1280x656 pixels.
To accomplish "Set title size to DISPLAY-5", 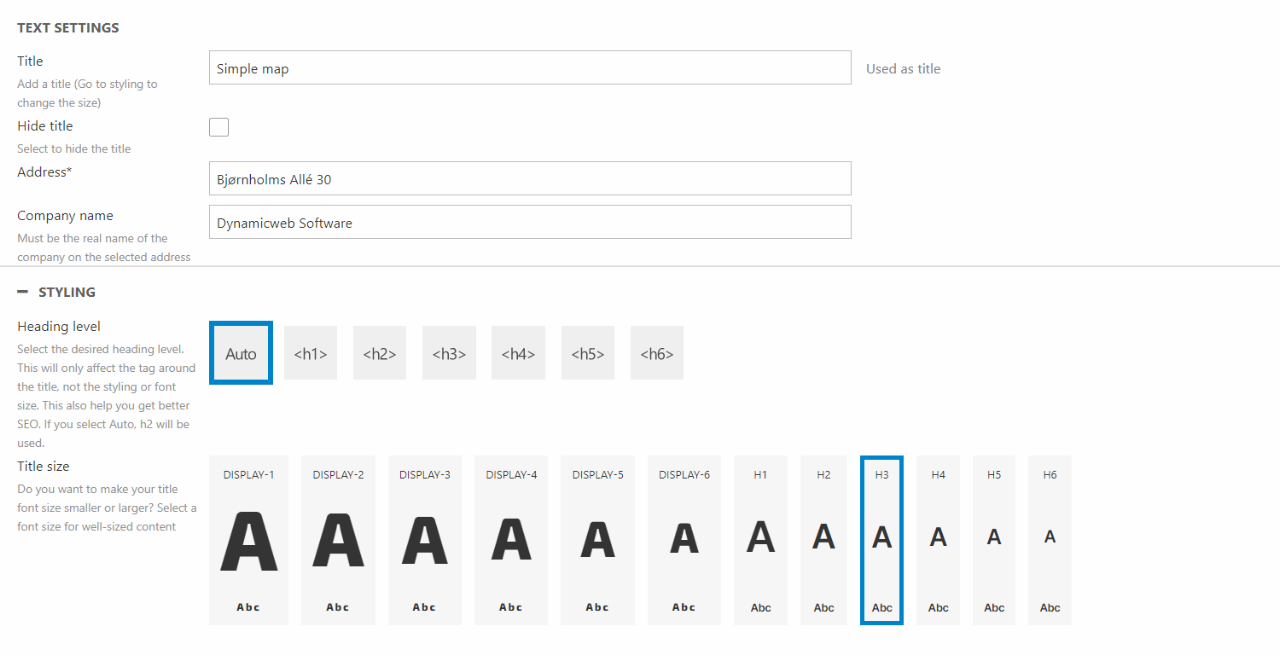I will [x=597, y=540].
